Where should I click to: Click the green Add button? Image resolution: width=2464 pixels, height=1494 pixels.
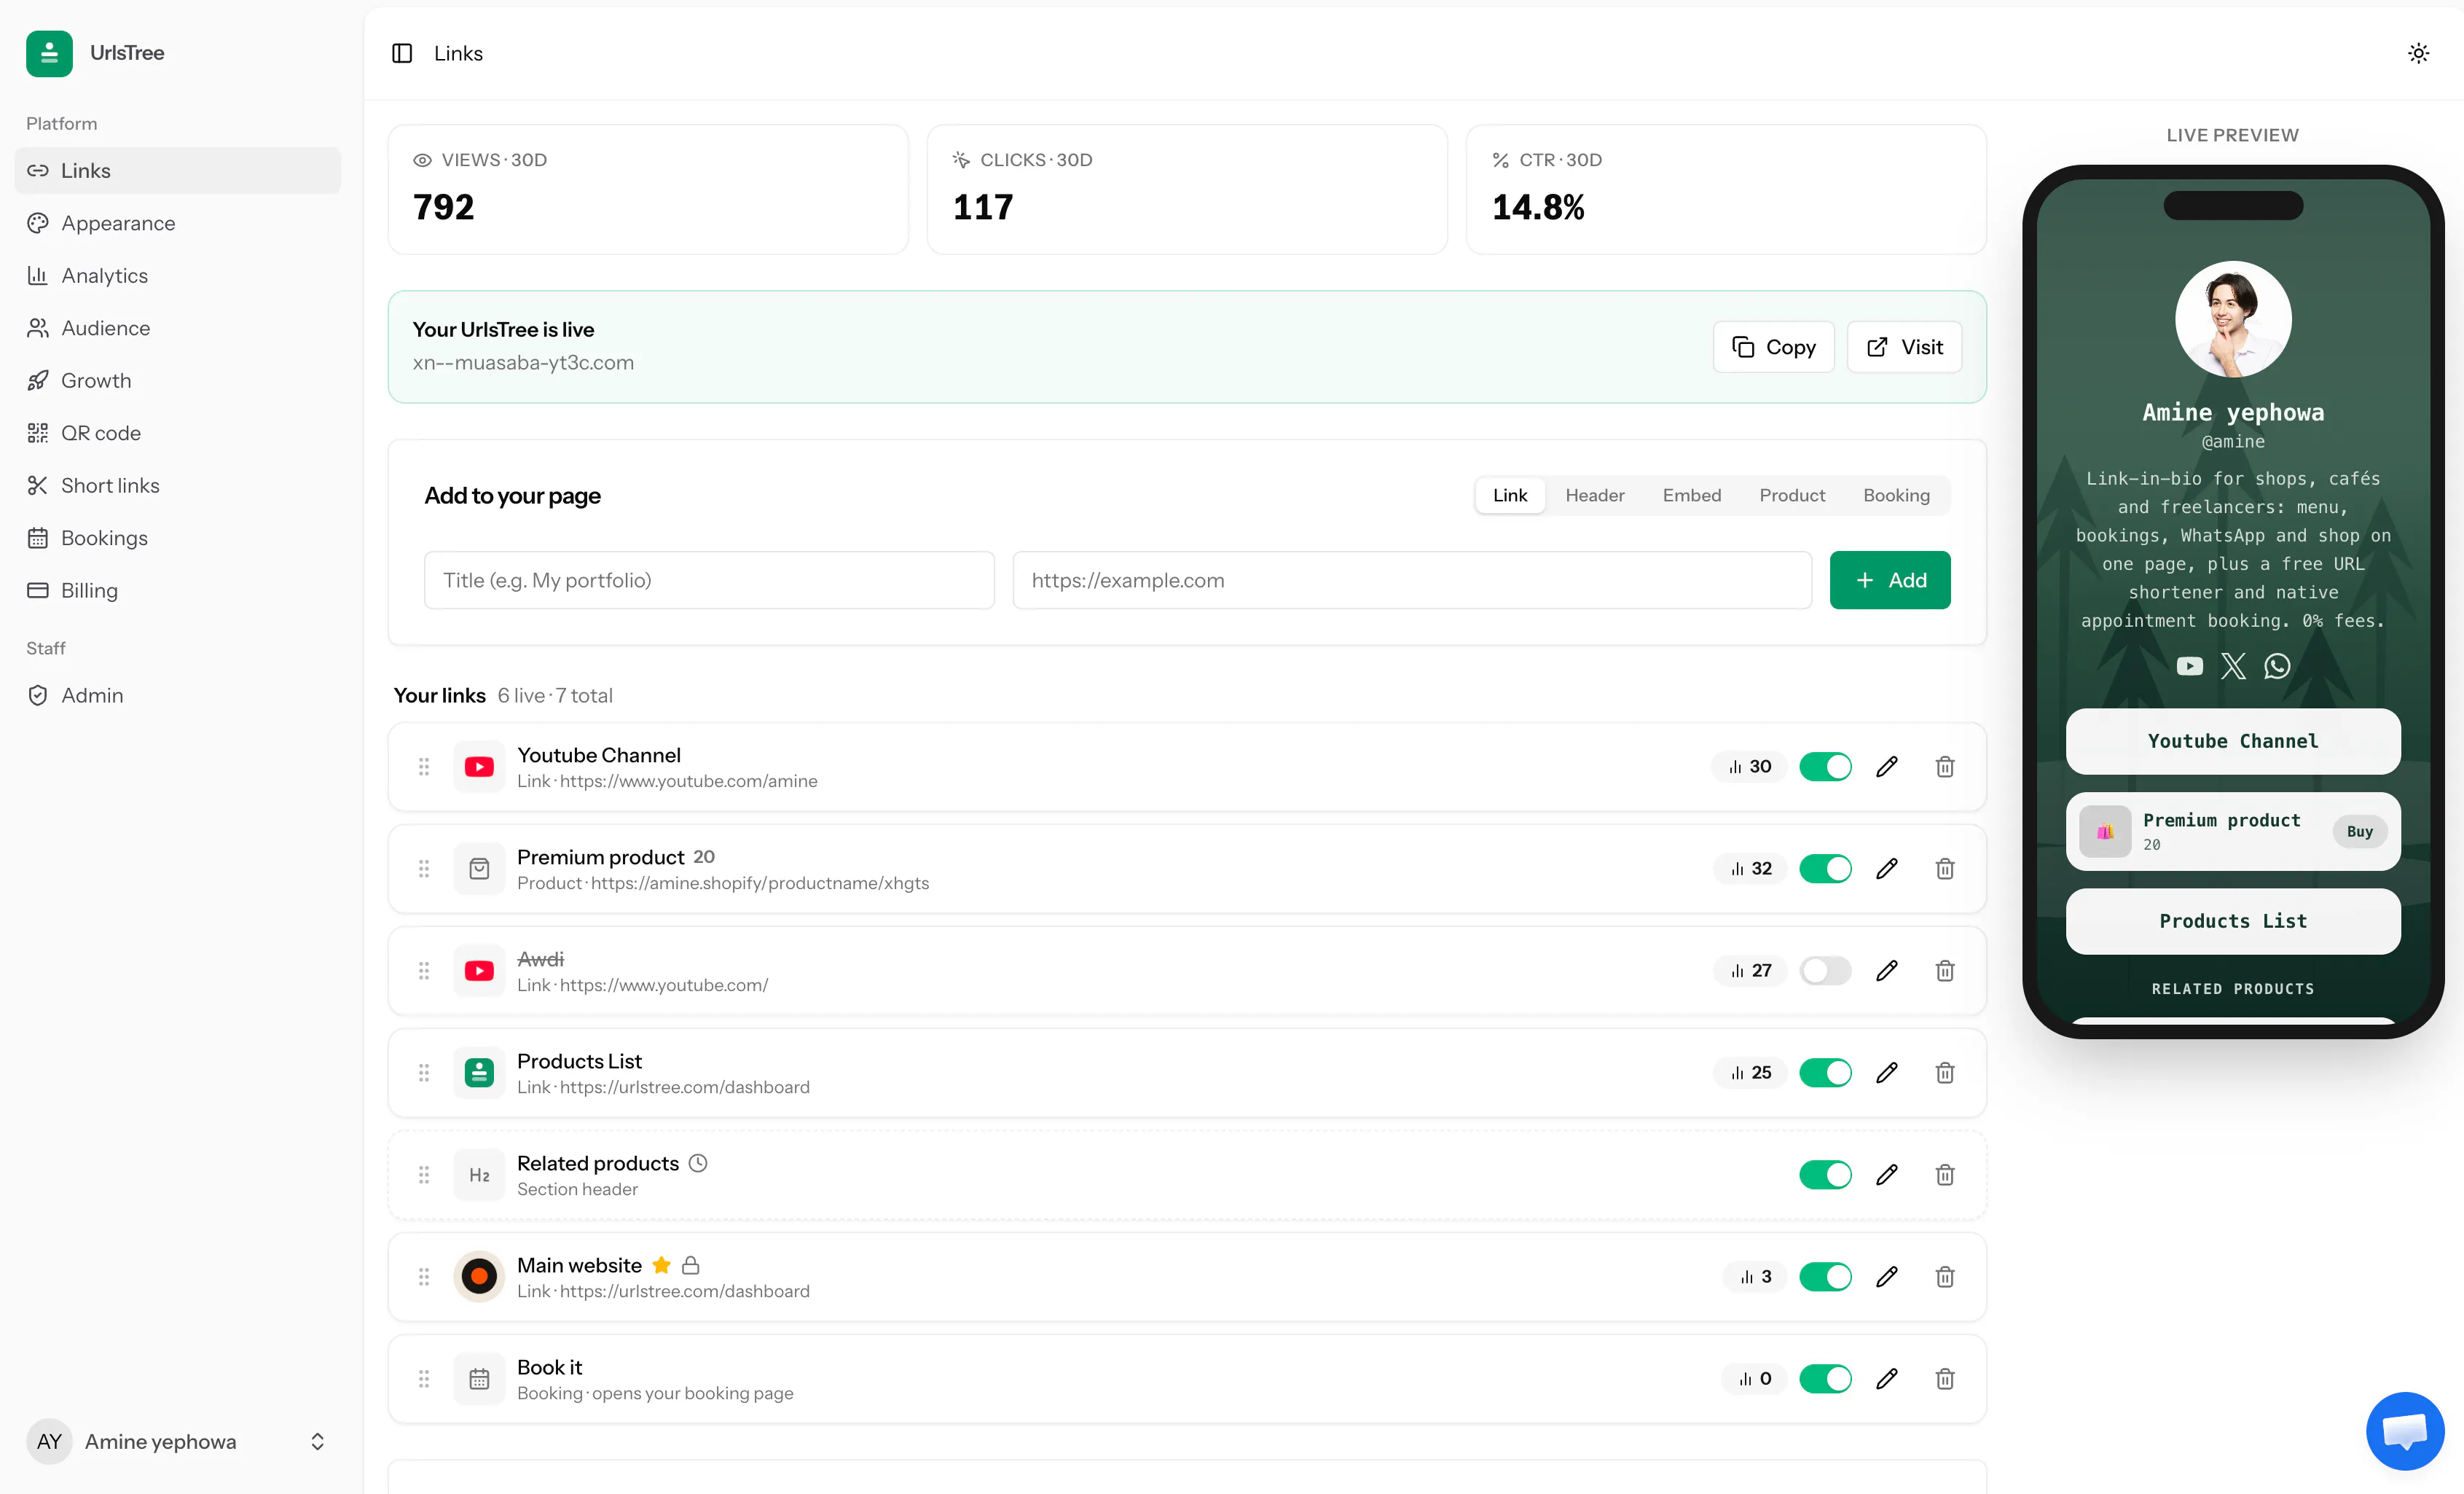click(x=1889, y=580)
